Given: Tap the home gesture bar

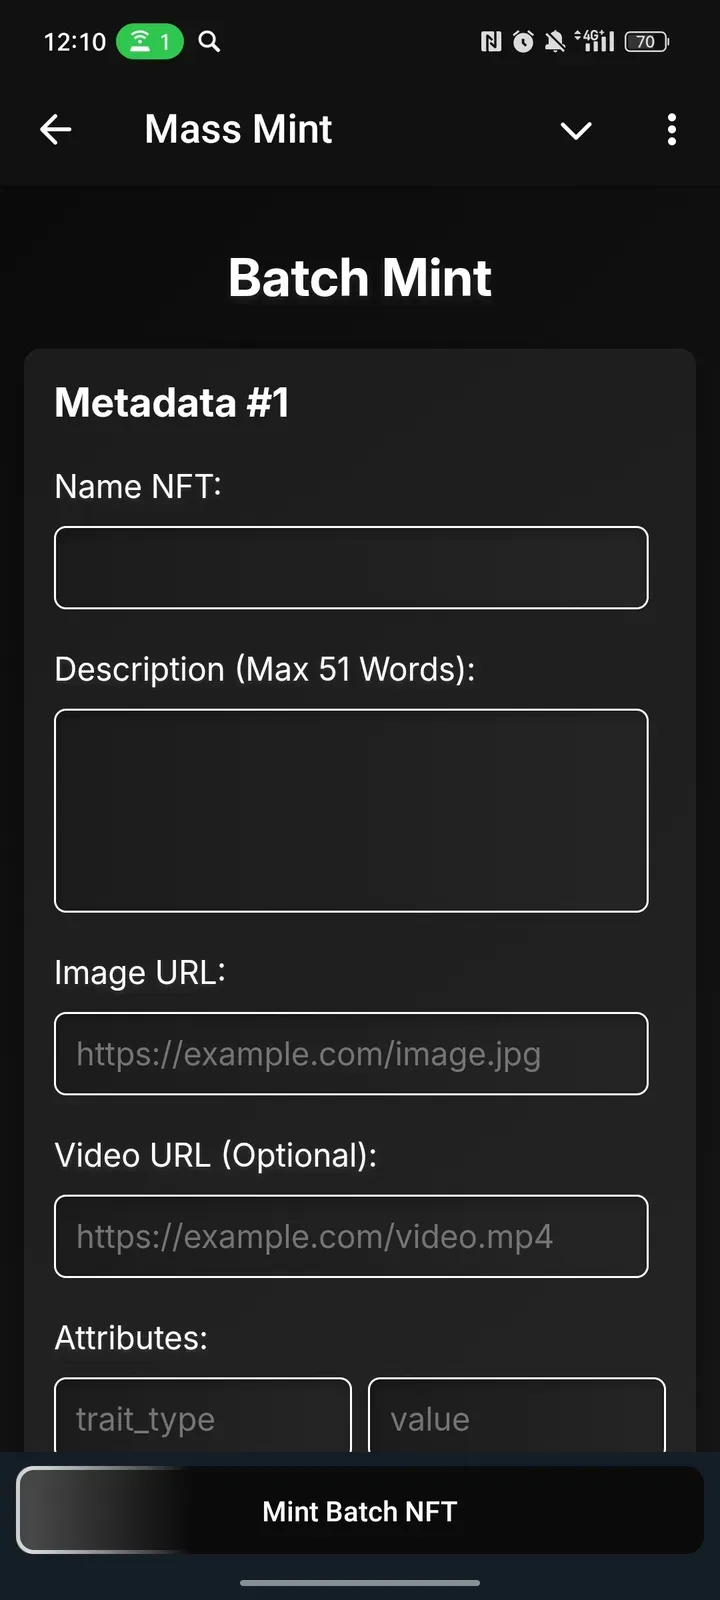Looking at the screenshot, I should (360, 1583).
